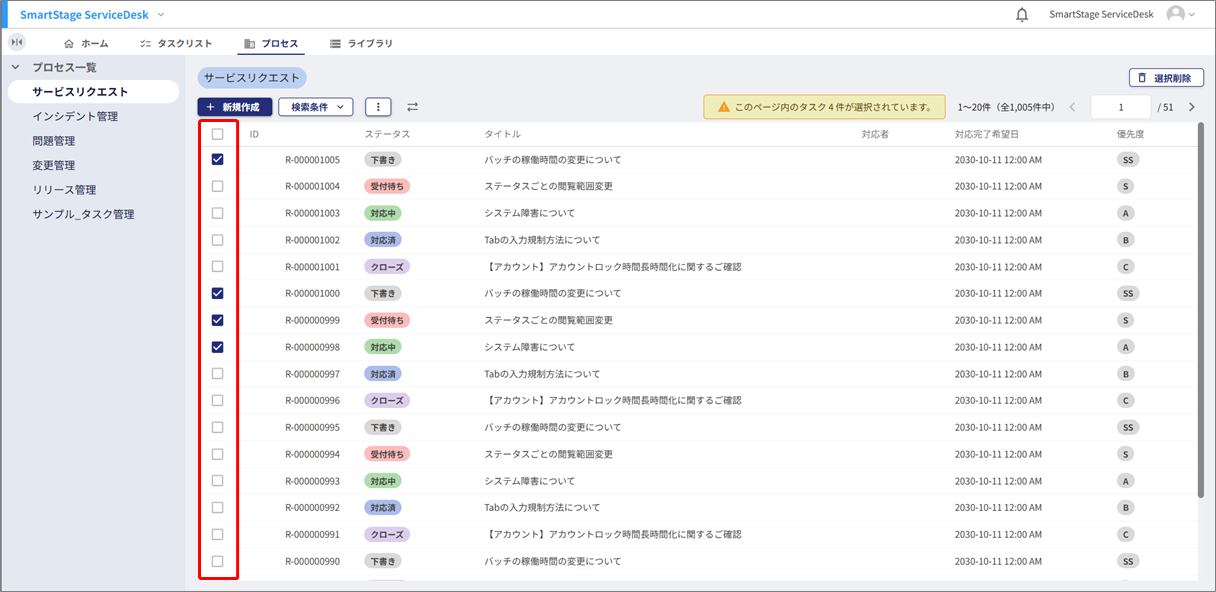The height and width of the screenshot is (592, 1216).
Task: Click the title in row R-000001001
Action: click(613, 267)
